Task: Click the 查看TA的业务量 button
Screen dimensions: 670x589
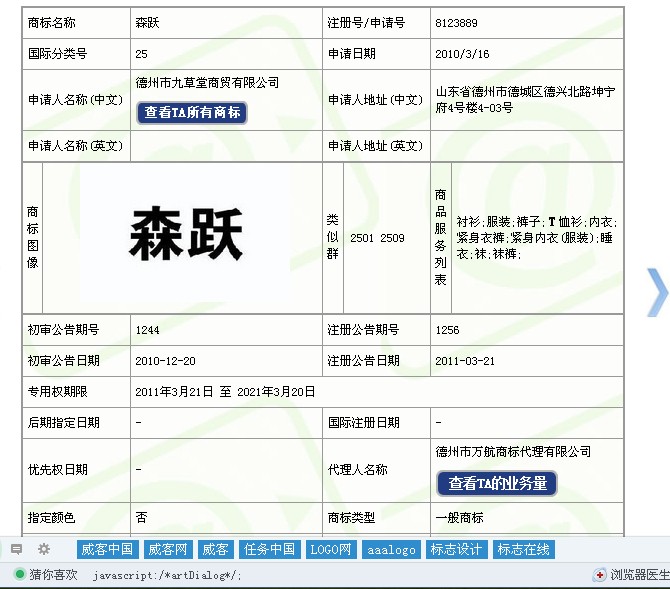Action: (x=497, y=484)
